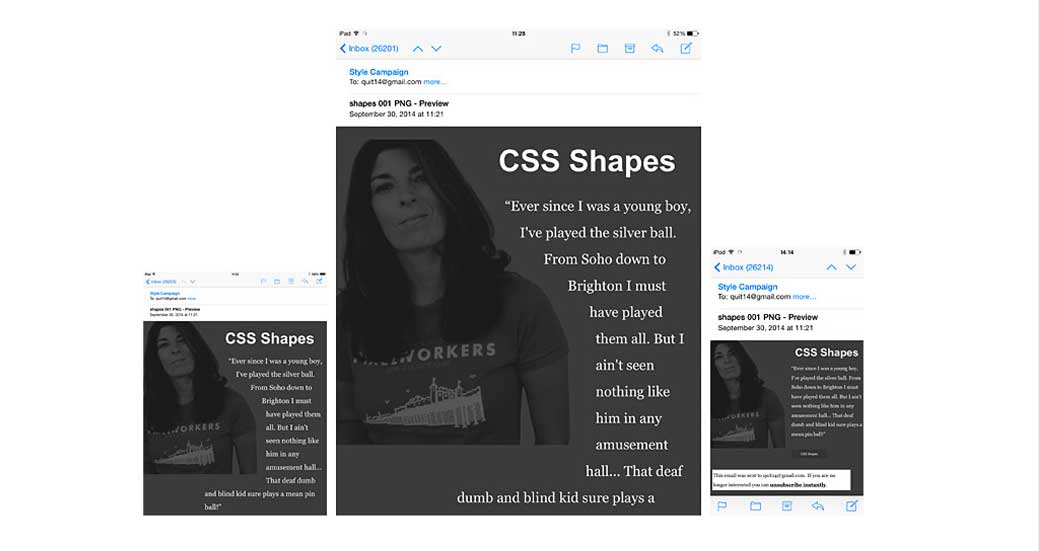Screen dimensions: 1039x551
Task: Compose new message from iPod bottom toolbar
Action: (x=851, y=505)
